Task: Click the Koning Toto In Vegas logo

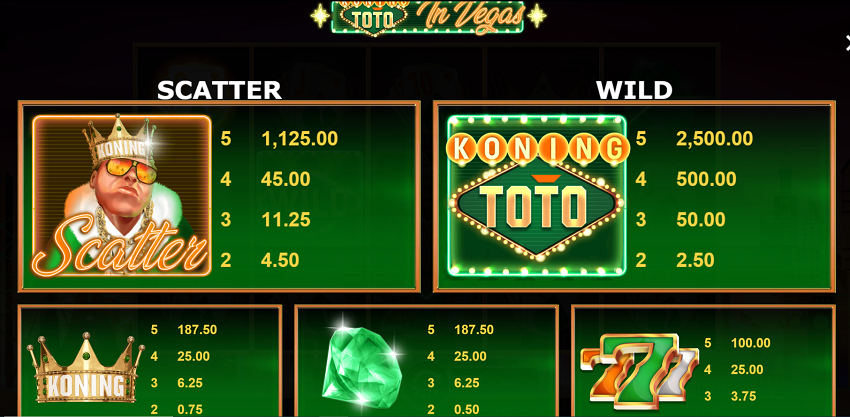Action: pos(428,17)
